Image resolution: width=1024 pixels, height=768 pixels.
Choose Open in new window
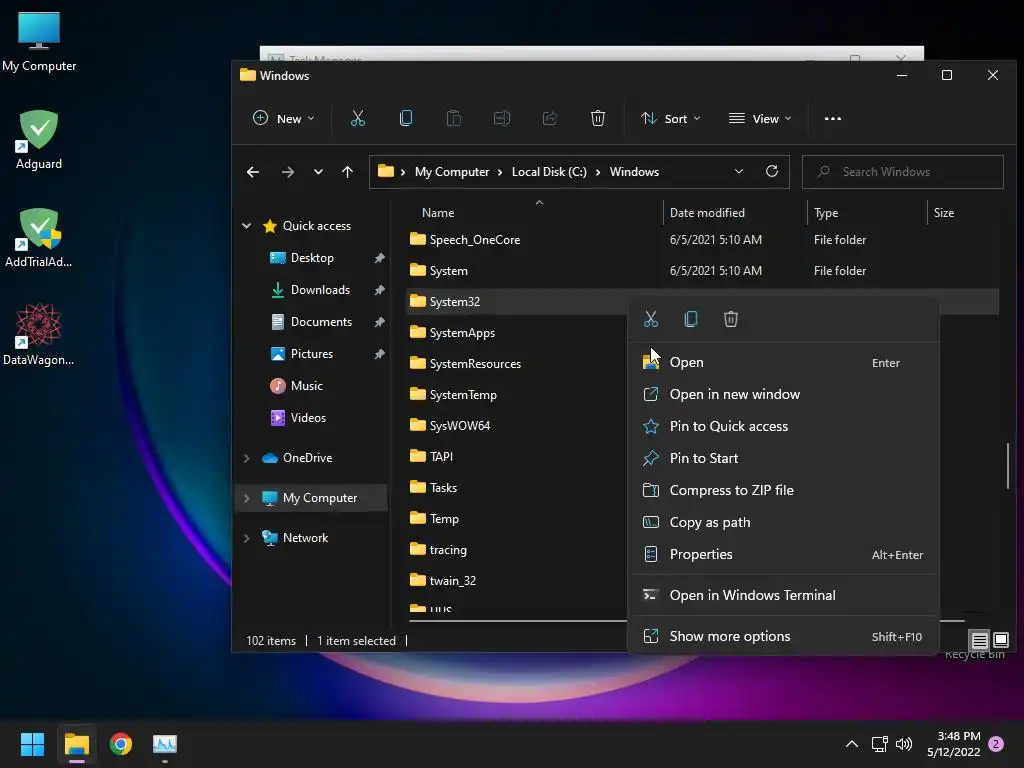783,394
